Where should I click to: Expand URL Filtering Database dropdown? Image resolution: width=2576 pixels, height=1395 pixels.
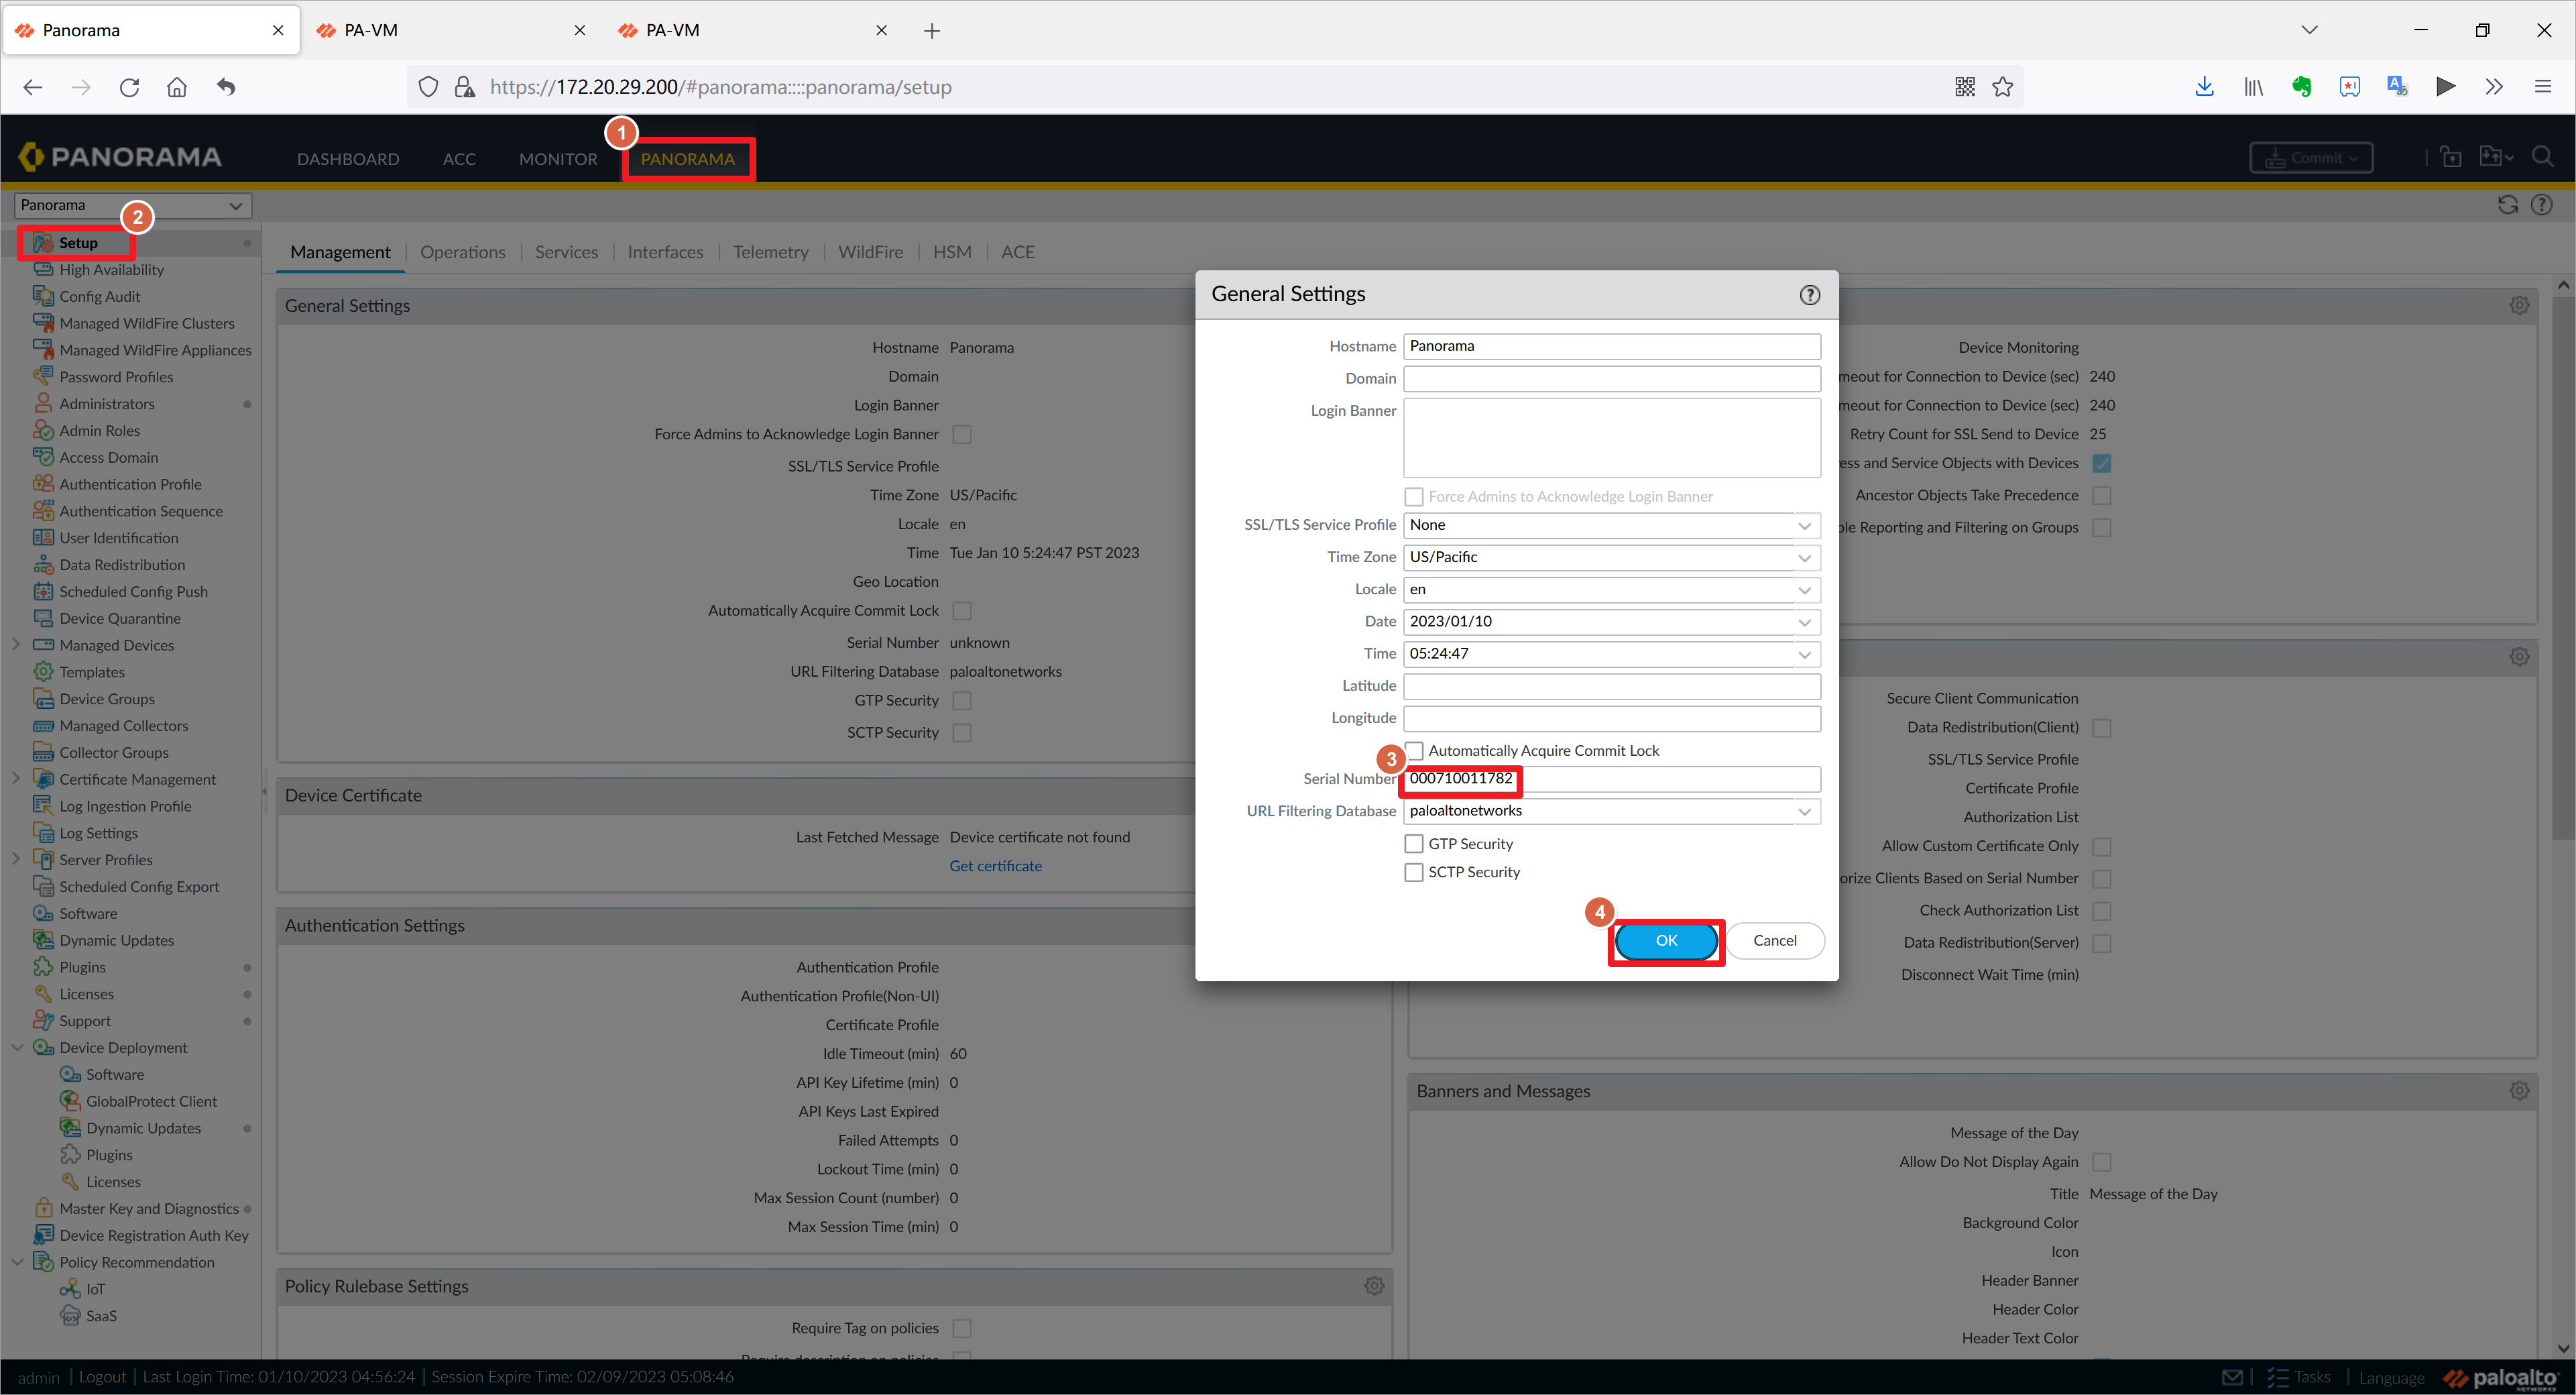[1805, 811]
